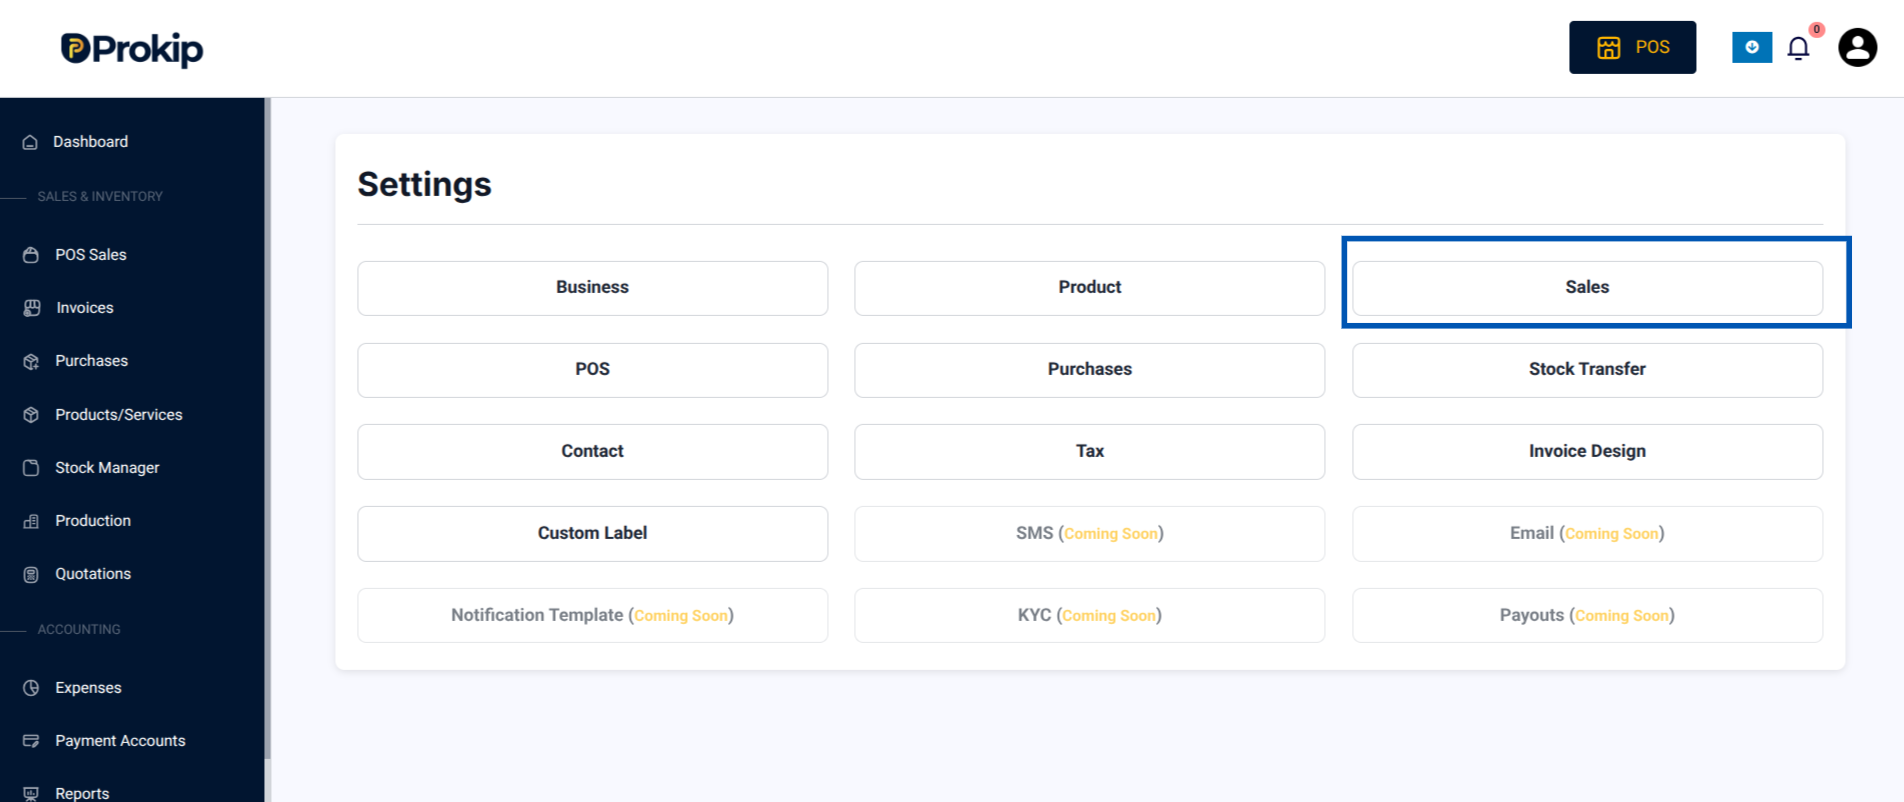Open Production in sidebar
The width and height of the screenshot is (1904, 802).
coord(93,521)
